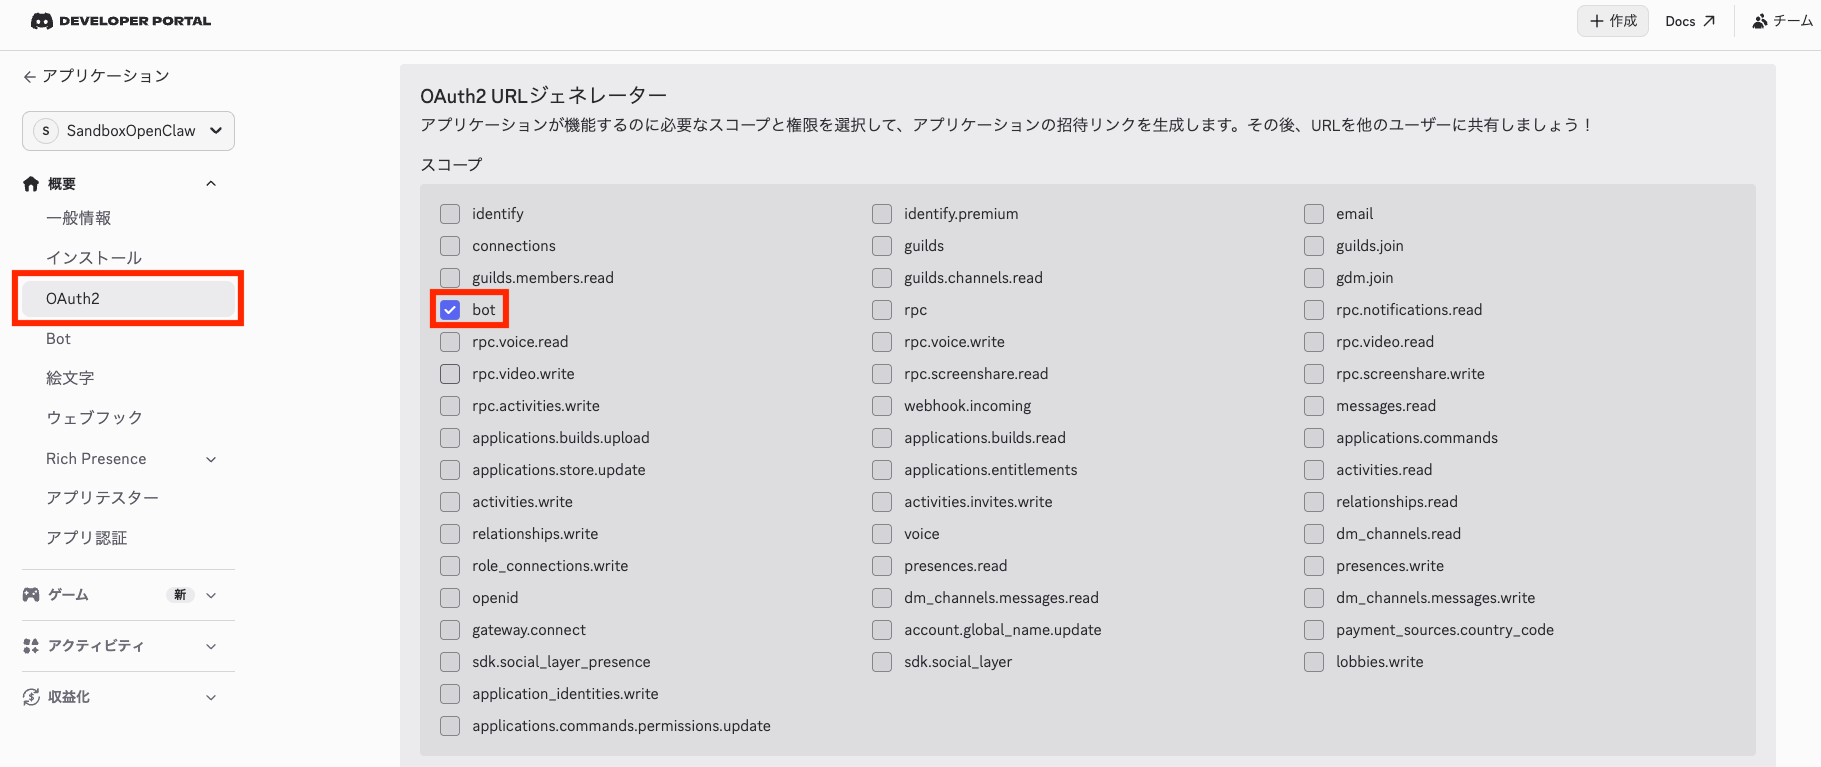Screen dimensions: 1821x767
Task: Enable the applications.commands scope checkbox
Action: coord(1314,438)
